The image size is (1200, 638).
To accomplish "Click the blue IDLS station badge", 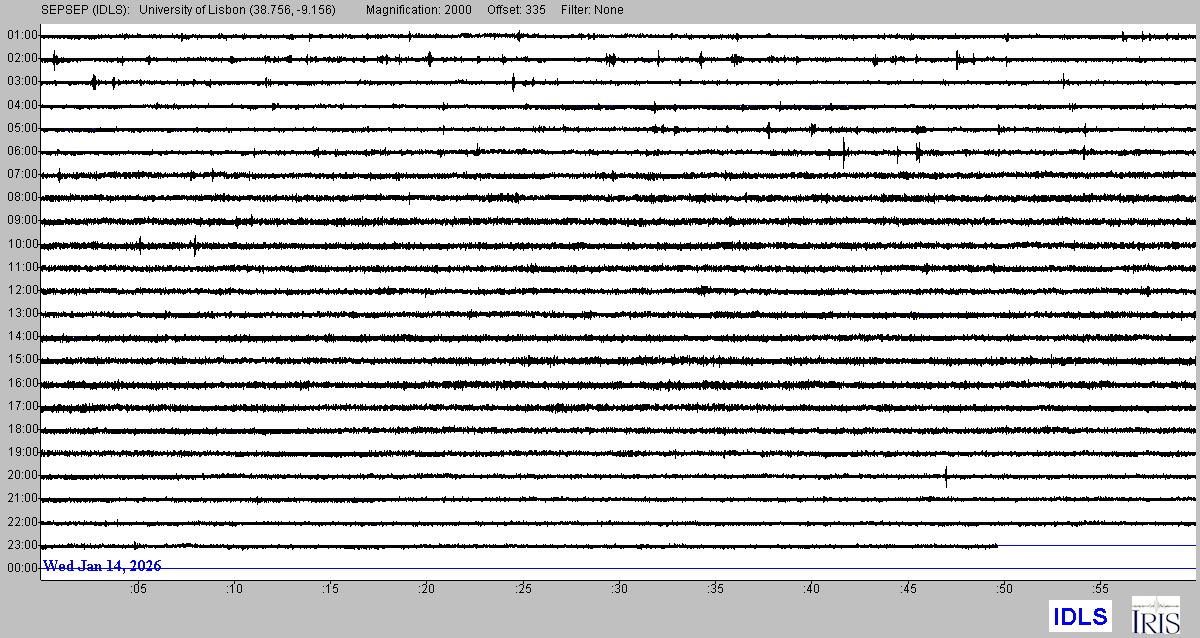I will coord(1079,616).
